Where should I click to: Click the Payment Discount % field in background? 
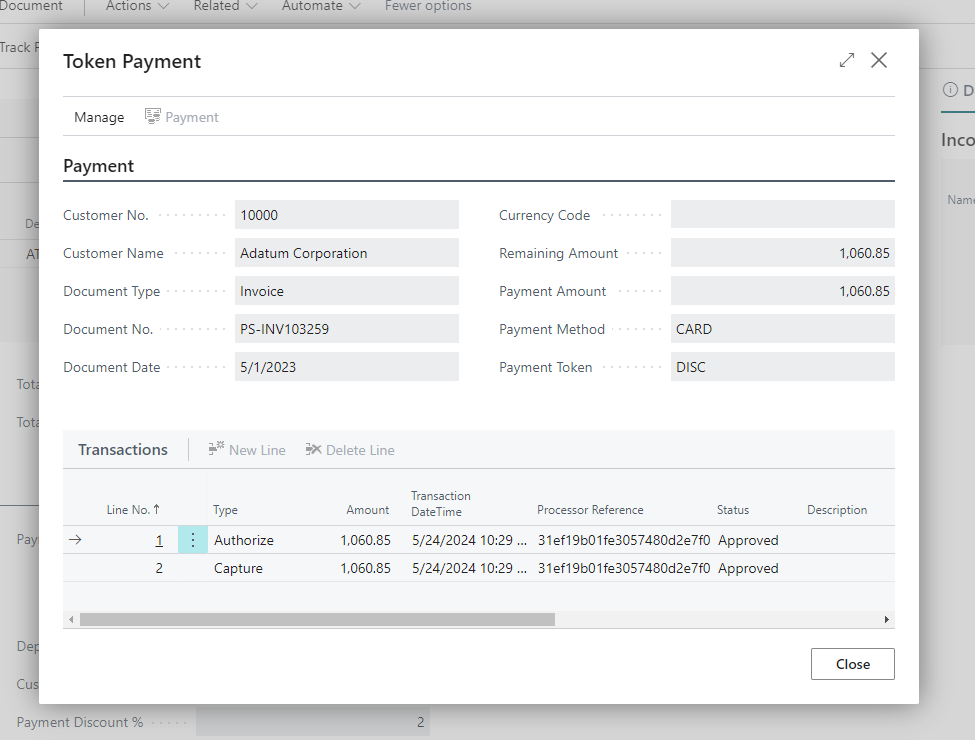coord(313,722)
